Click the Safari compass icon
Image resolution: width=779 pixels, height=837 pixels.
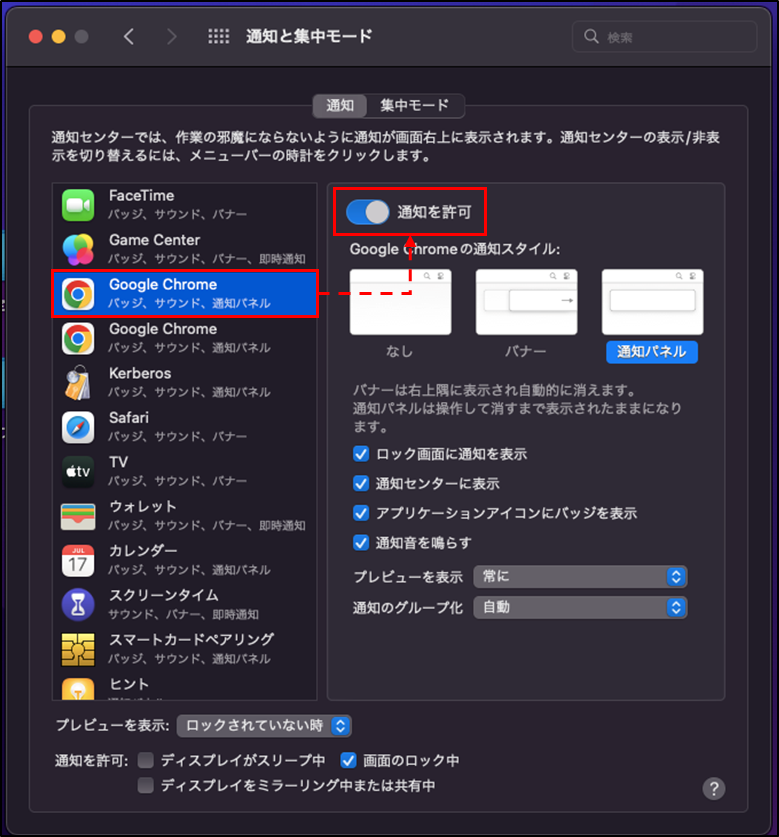click(x=78, y=427)
